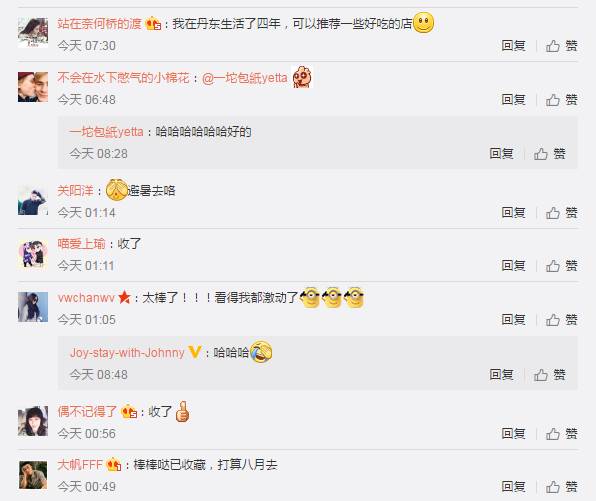Give a thumbs-up to 关阳洋's comment

(x=561, y=213)
